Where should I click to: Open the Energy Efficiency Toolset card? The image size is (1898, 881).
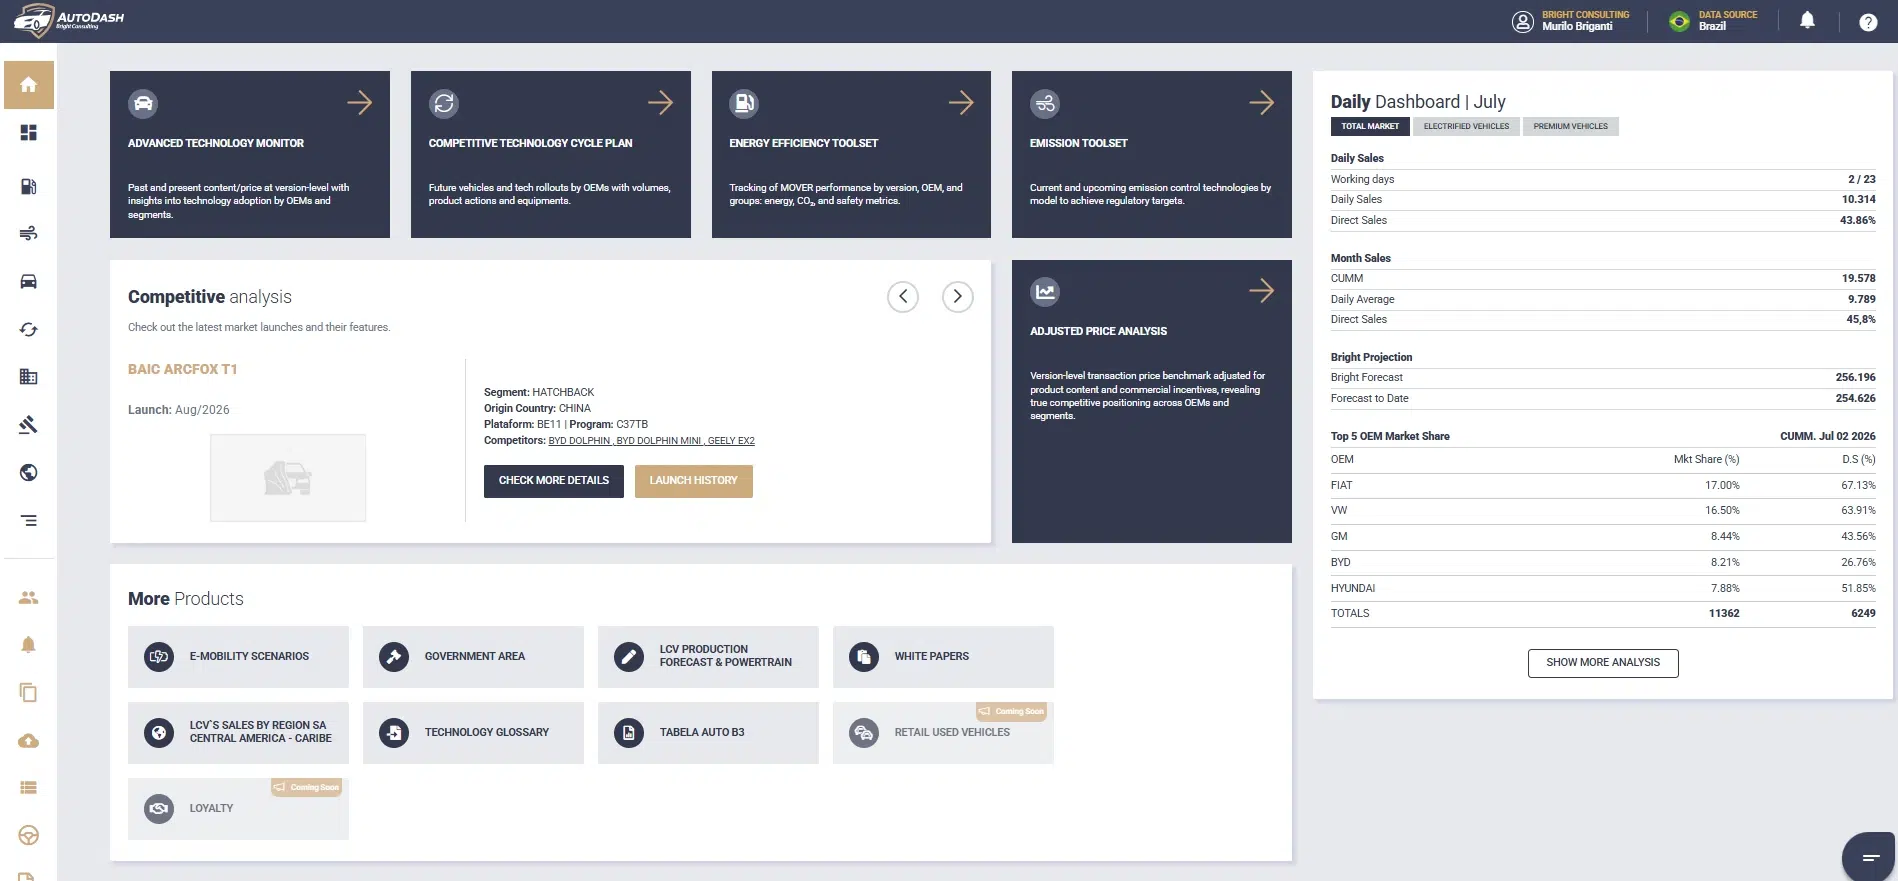(x=851, y=154)
